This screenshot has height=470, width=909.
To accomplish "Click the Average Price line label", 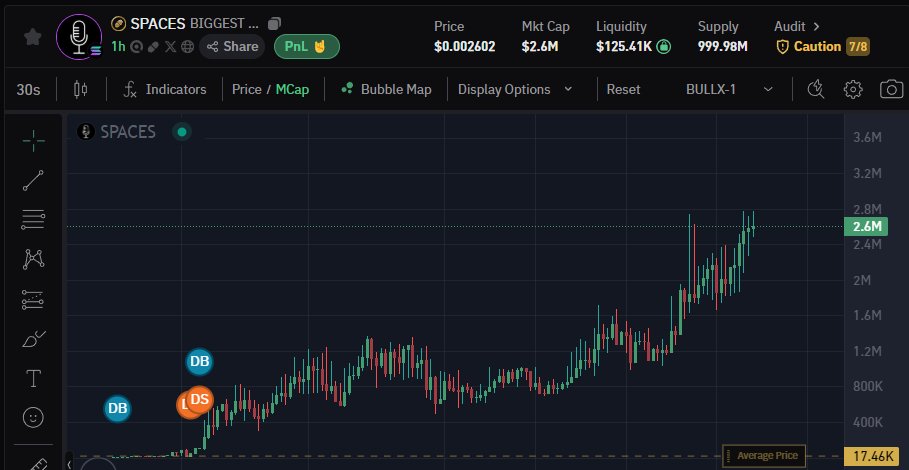I will point(765,456).
